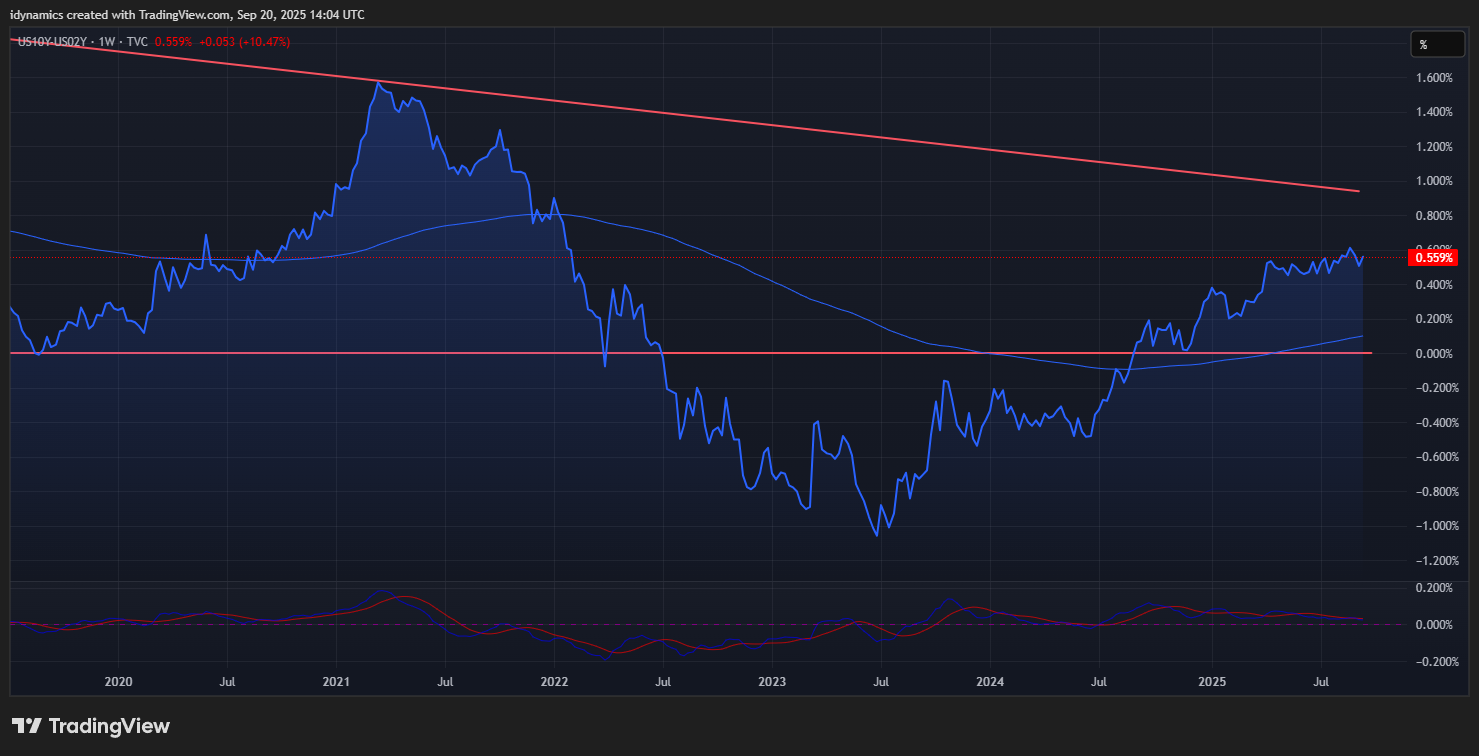Open the % unit selector box
1479x756 pixels.
1437,45
